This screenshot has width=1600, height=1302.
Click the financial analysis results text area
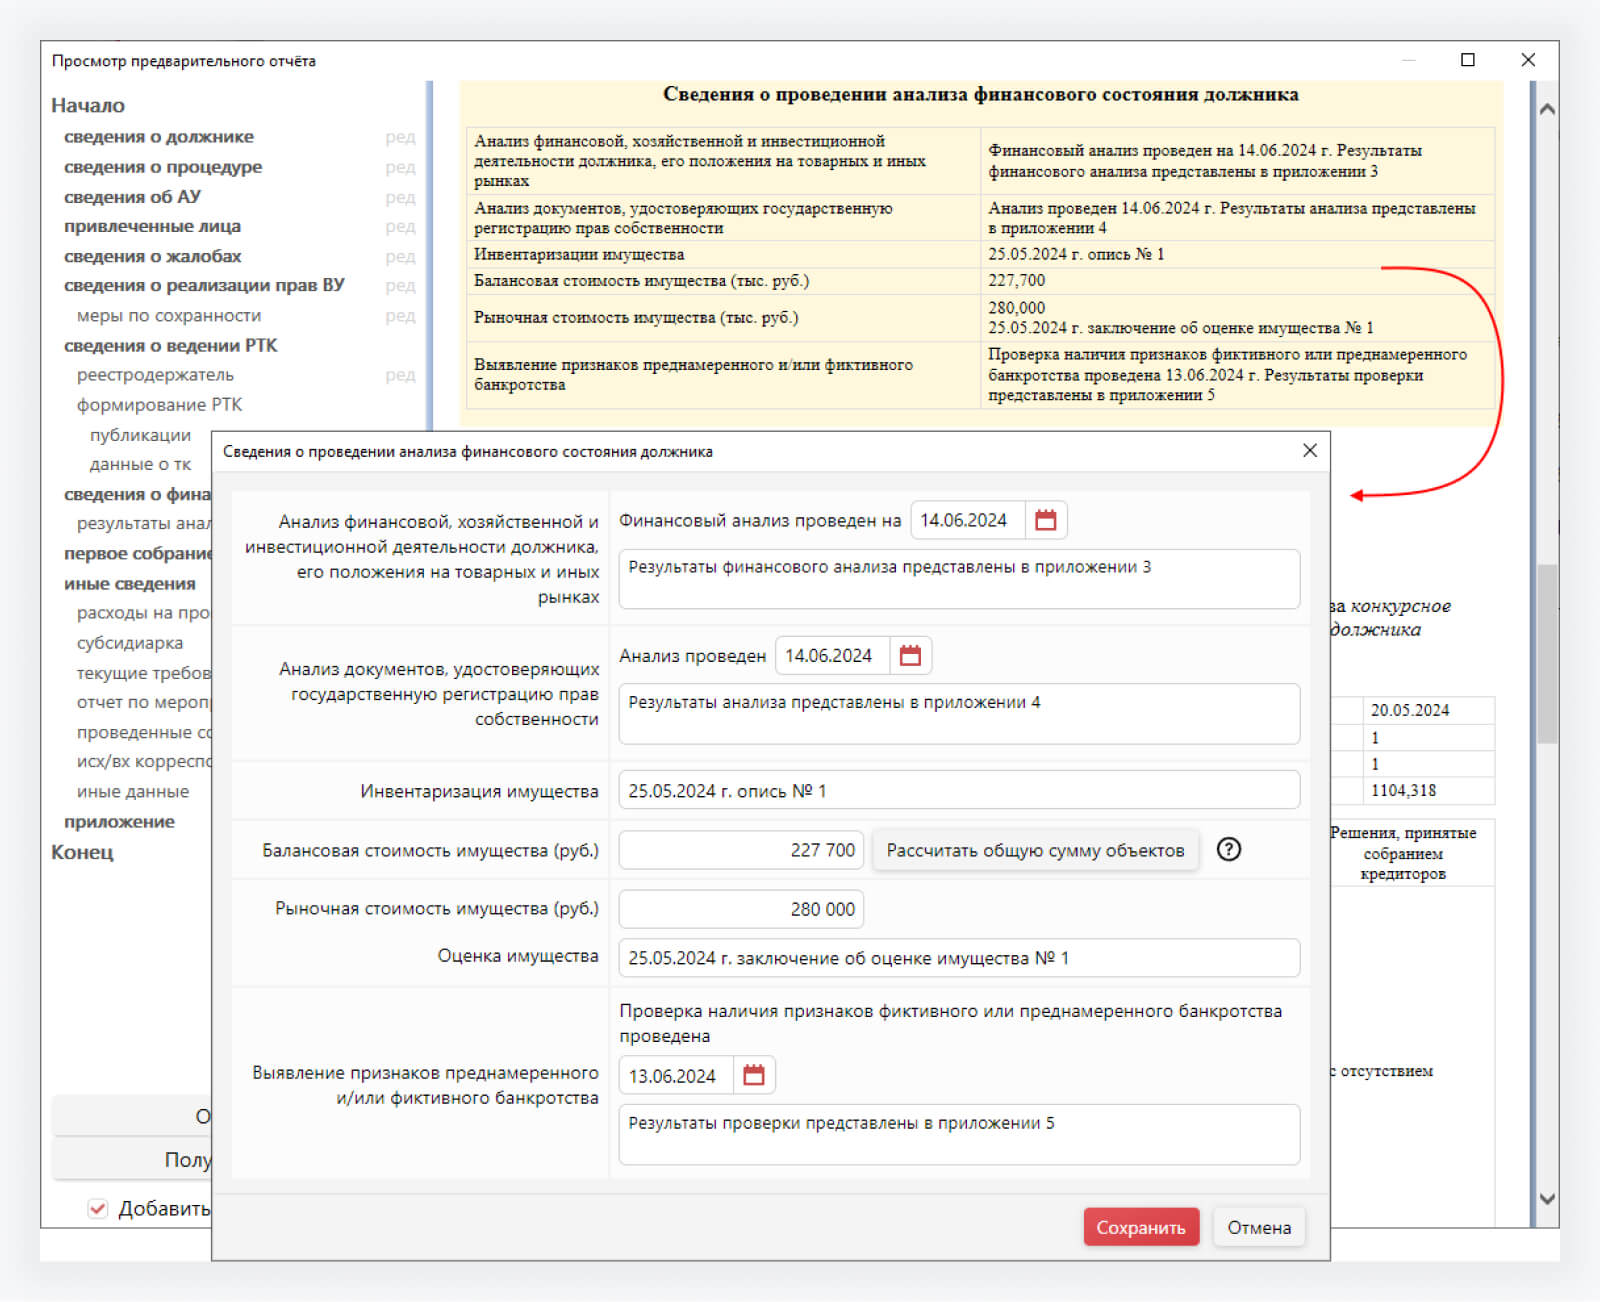point(959,578)
